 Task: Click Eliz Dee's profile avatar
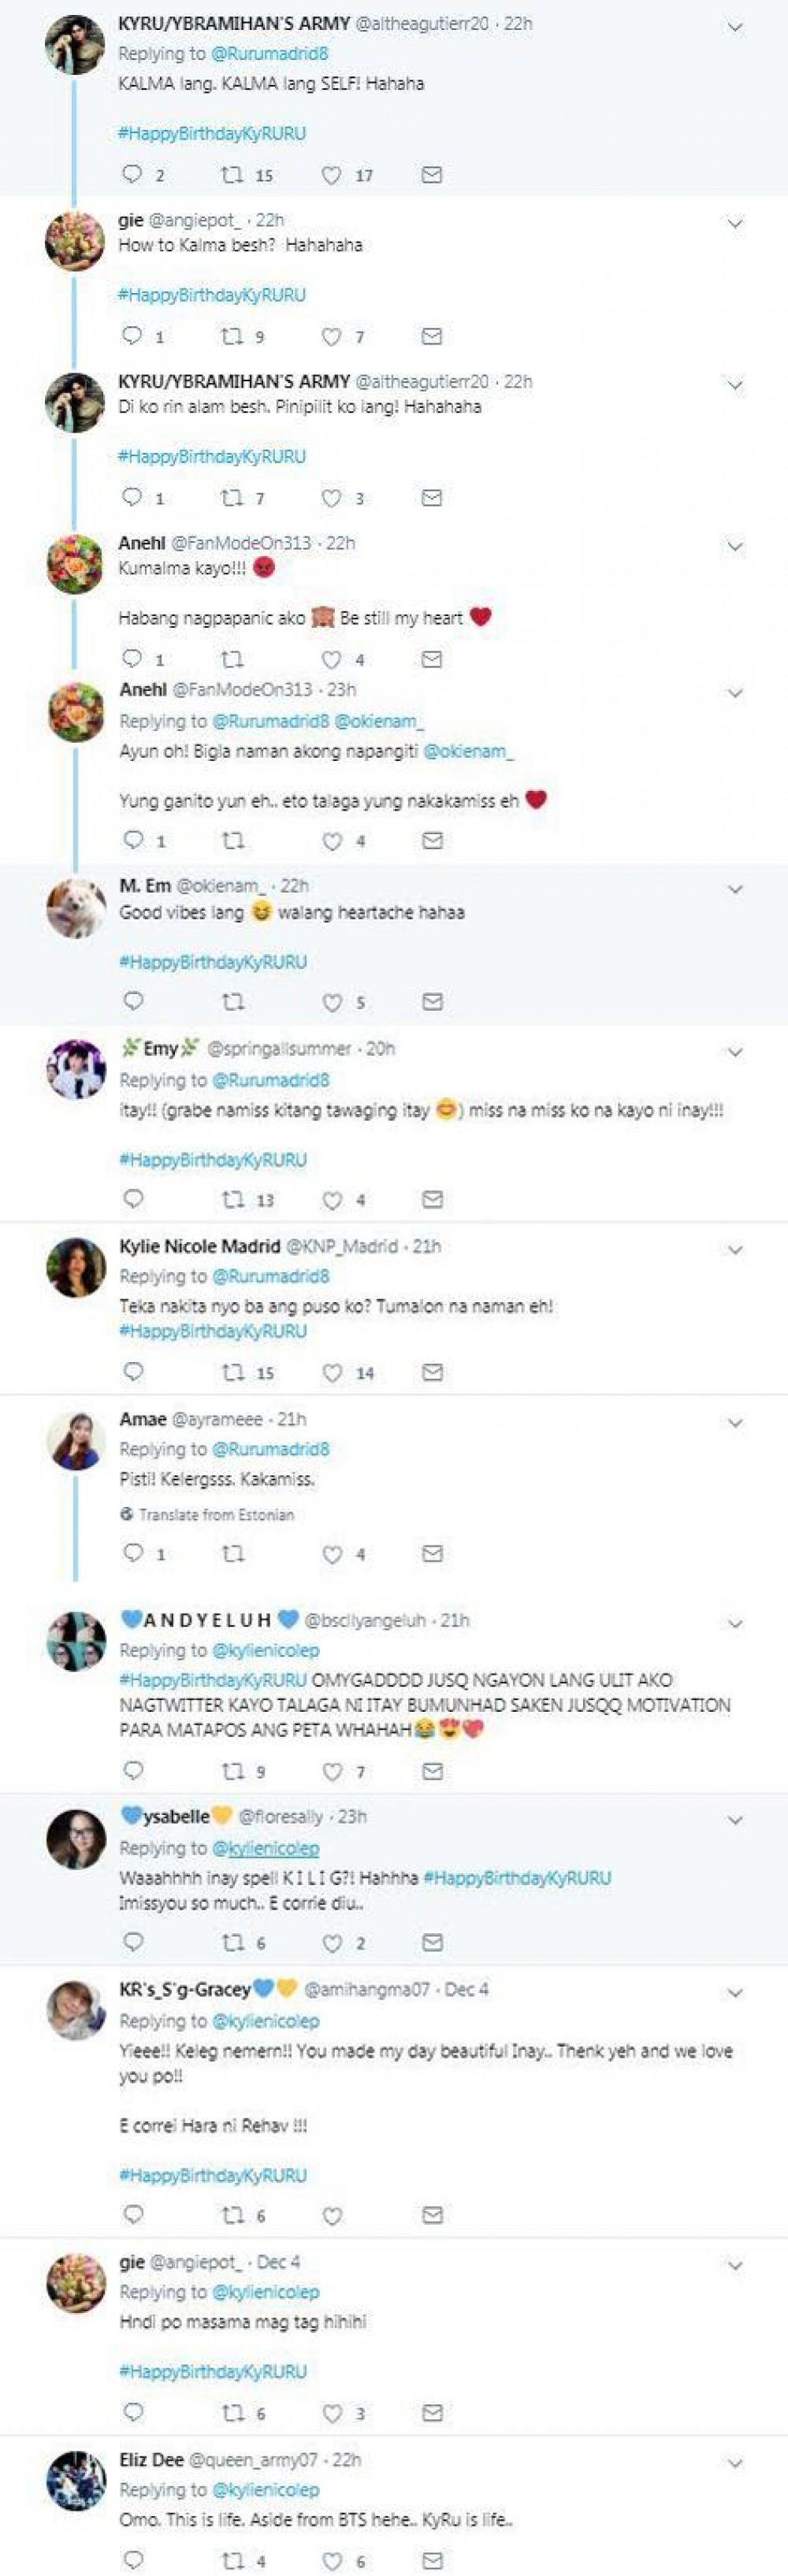pyautogui.click(x=76, y=2481)
